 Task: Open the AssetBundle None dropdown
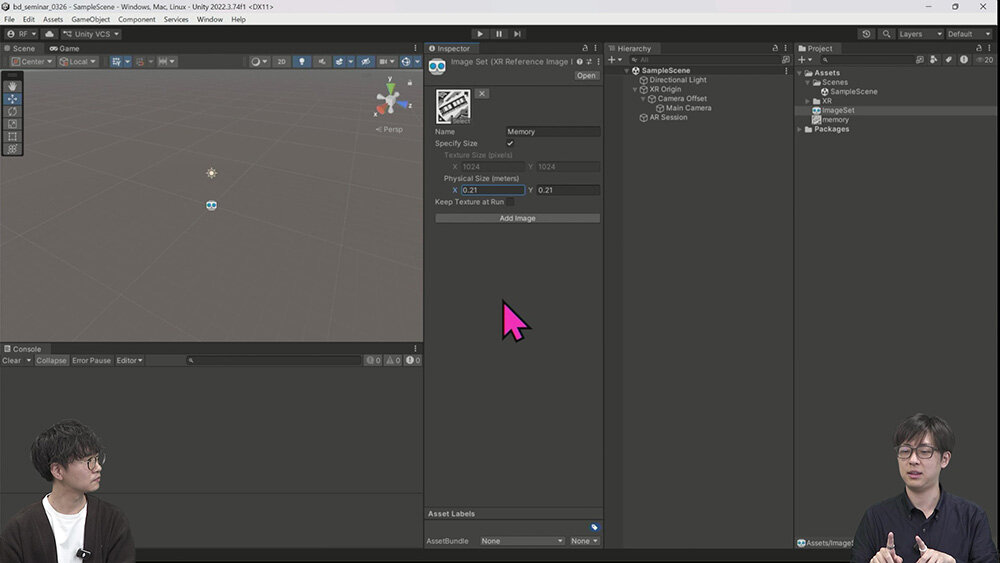(521, 541)
